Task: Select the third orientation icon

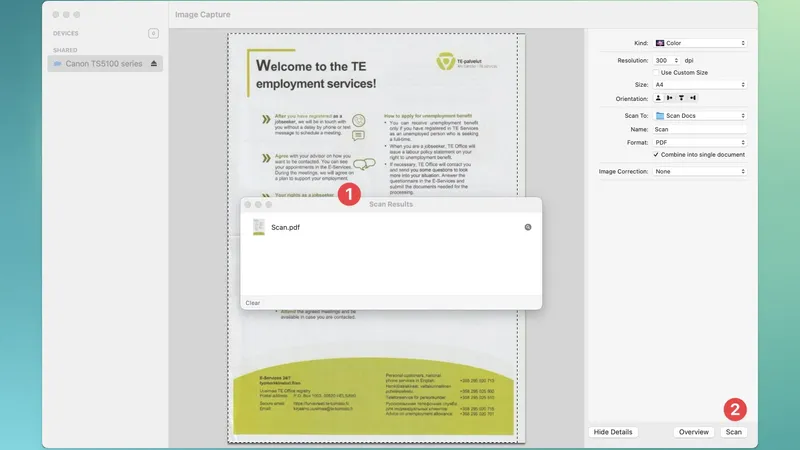Action: (681, 98)
